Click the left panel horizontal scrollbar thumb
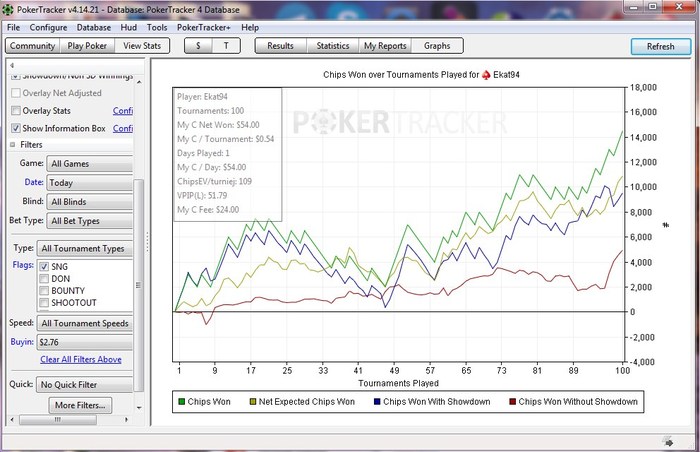 58,420
